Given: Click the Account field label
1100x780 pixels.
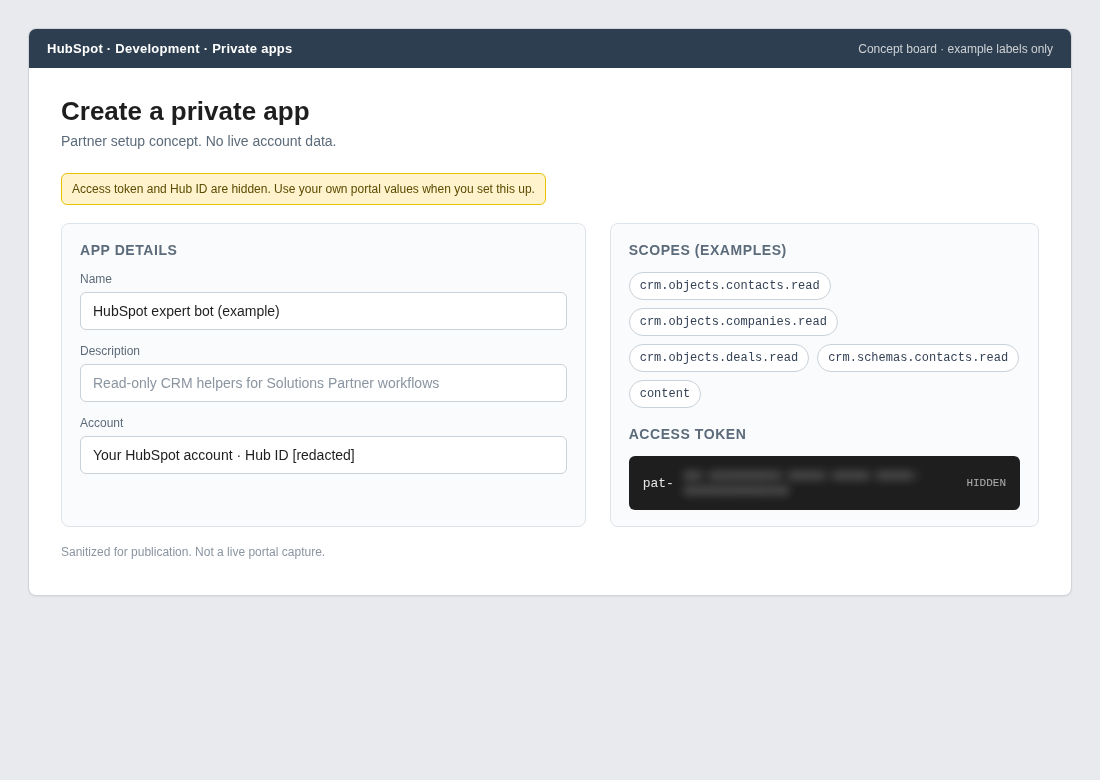Looking at the screenshot, I should (102, 423).
